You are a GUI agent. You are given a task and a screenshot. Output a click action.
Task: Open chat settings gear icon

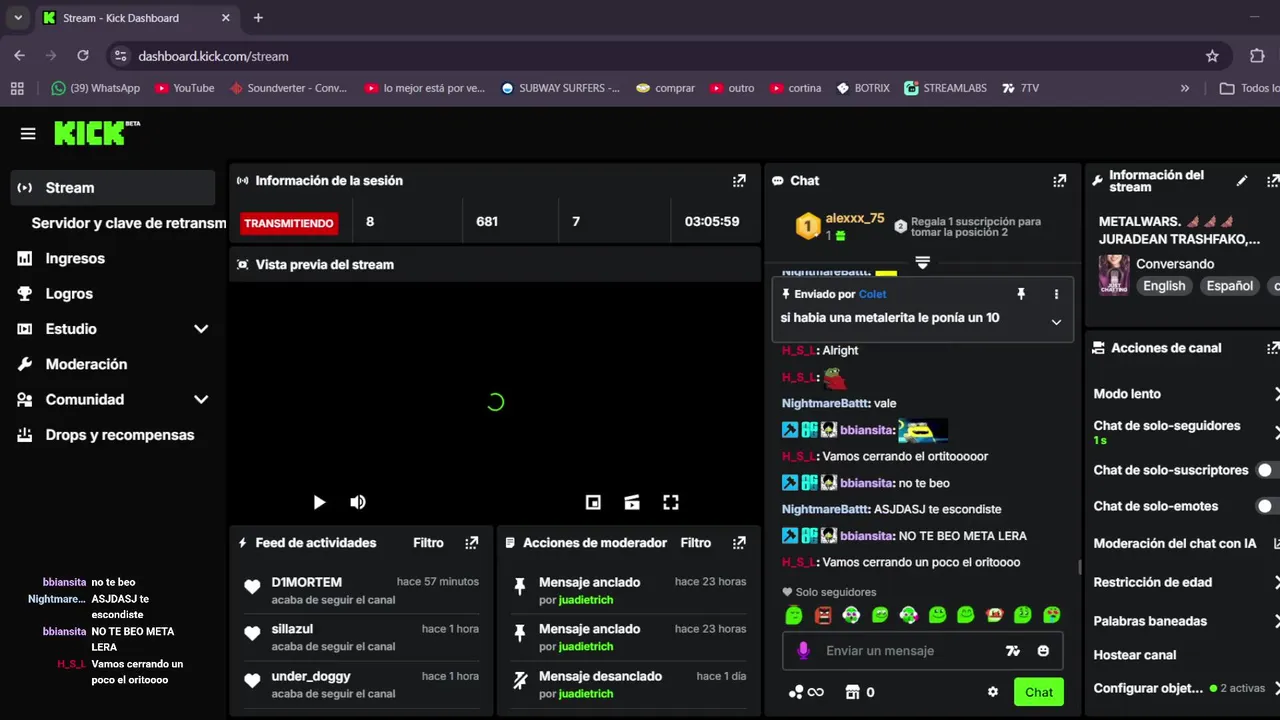click(993, 692)
